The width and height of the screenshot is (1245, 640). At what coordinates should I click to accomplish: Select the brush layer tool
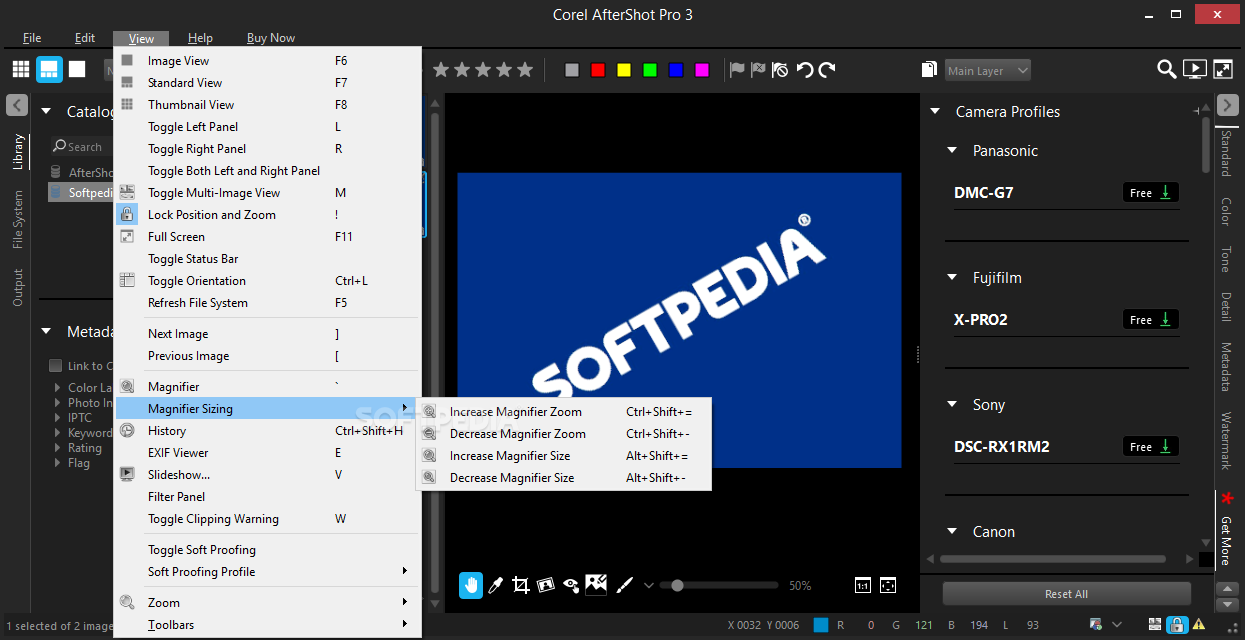pos(623,585)
